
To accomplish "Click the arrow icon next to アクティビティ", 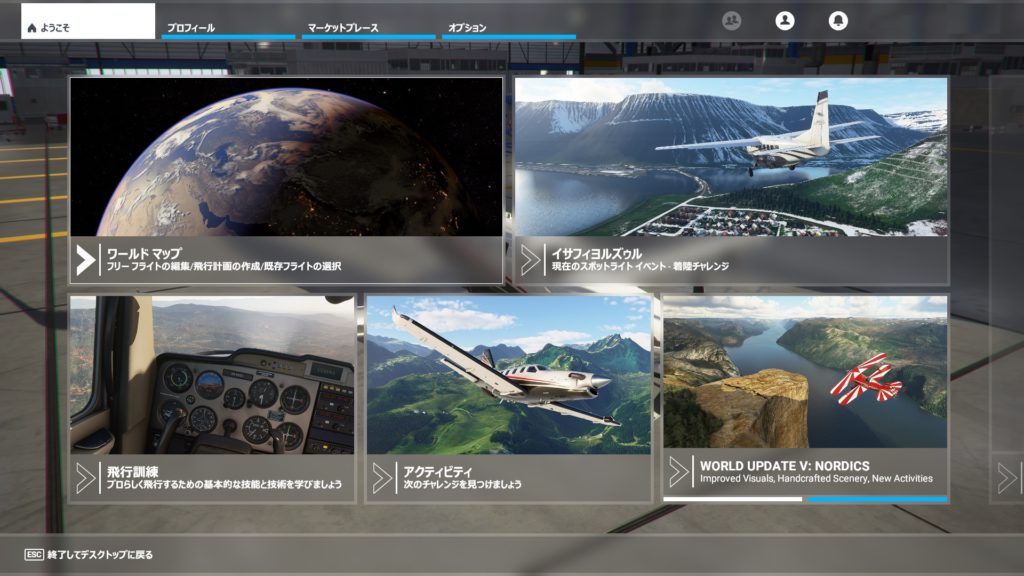I will [x=382, y=478].
